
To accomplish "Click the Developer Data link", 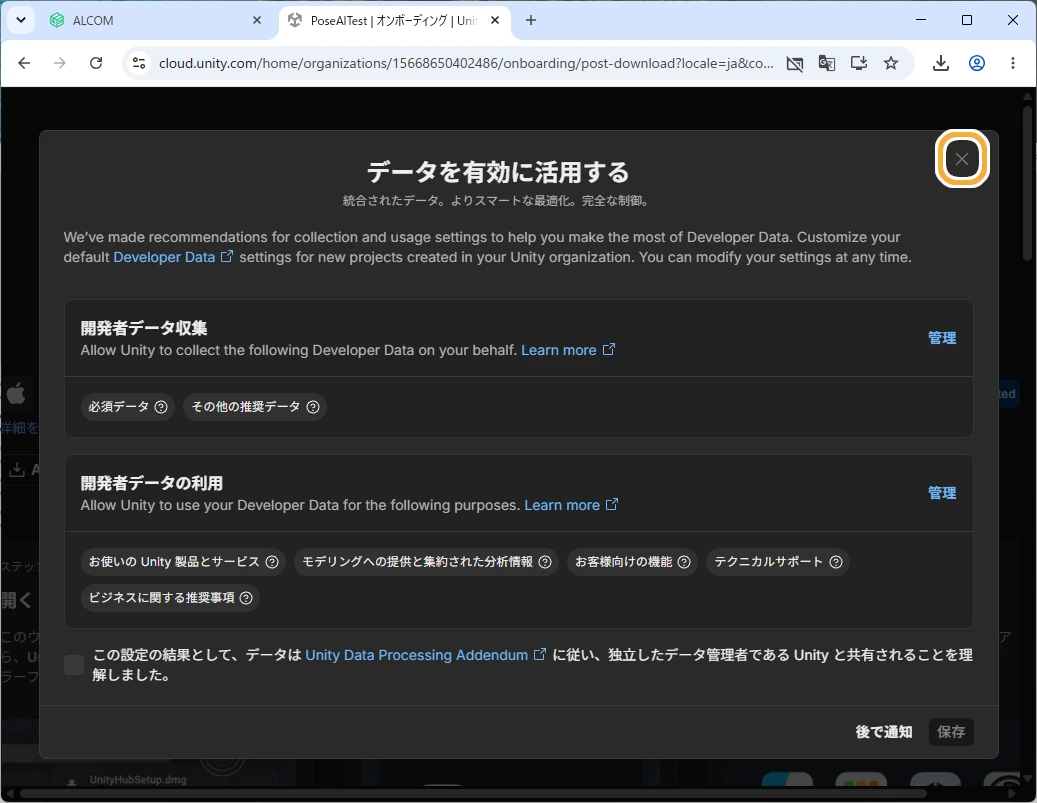I will click(173, 257).
